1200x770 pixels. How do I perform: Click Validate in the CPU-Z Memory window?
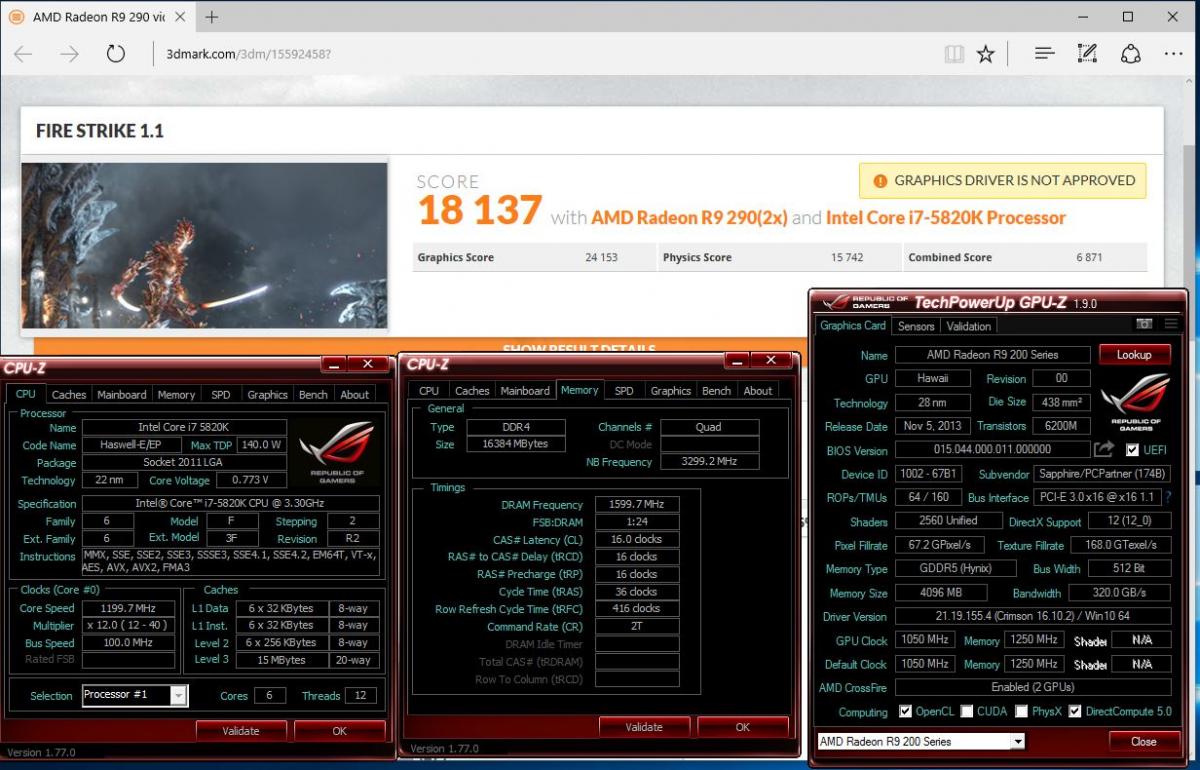pyautogui.click(x=644, y=727)
